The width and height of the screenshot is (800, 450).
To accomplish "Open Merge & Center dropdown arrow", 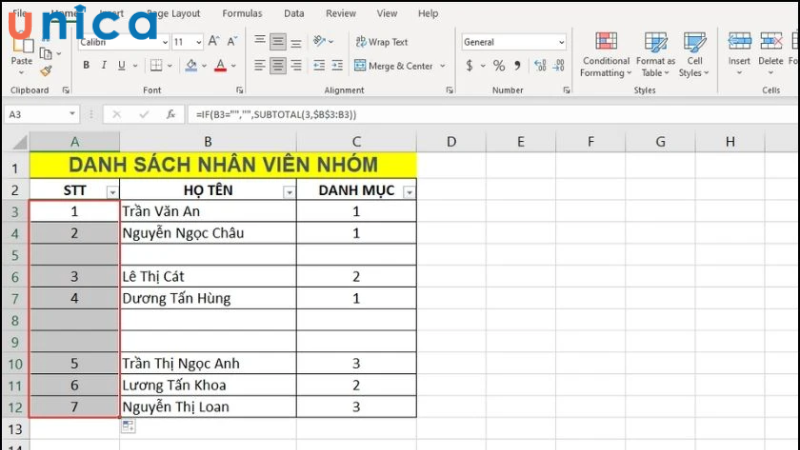I will [x=442, y=66].
